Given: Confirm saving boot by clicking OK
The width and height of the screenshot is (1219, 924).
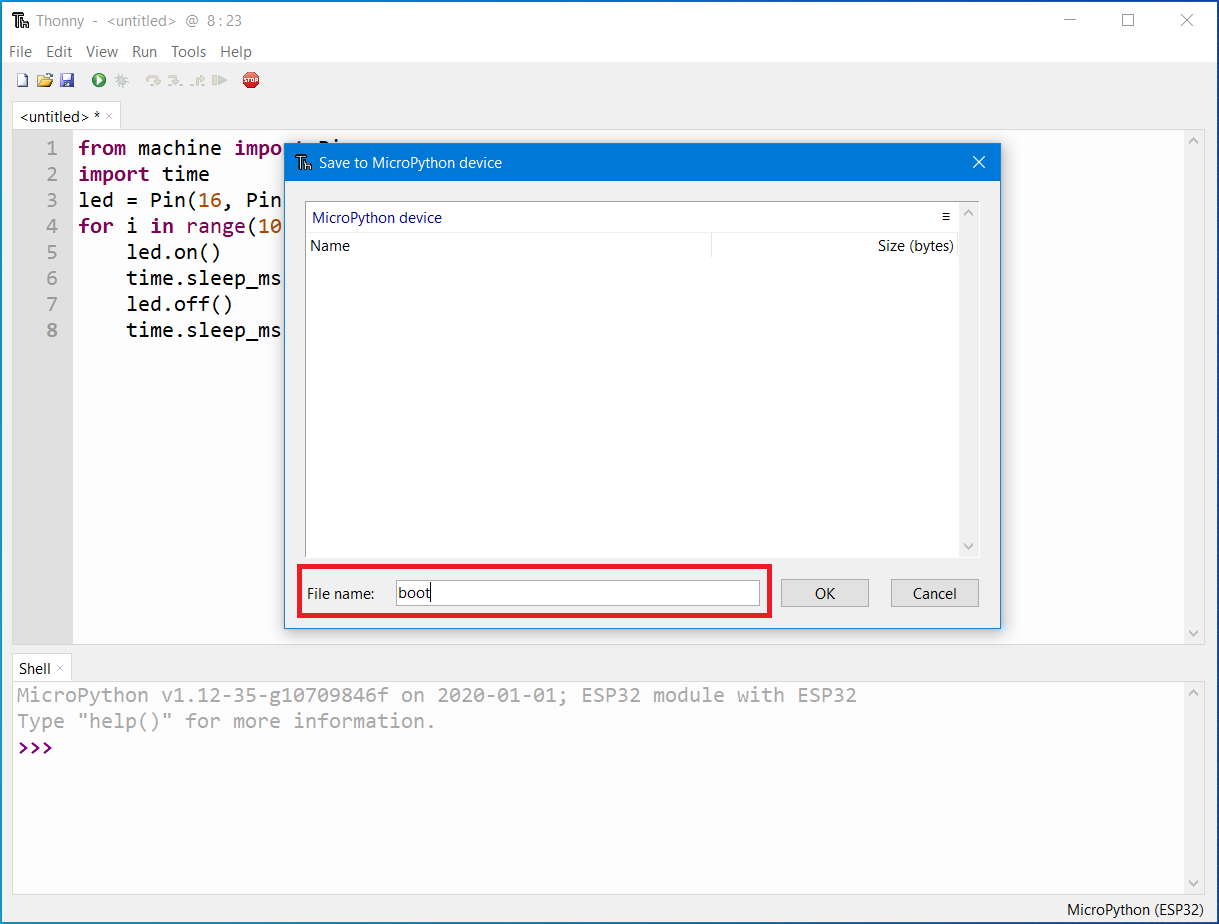Looking at the screenshot, I should (x=824, y=592).
